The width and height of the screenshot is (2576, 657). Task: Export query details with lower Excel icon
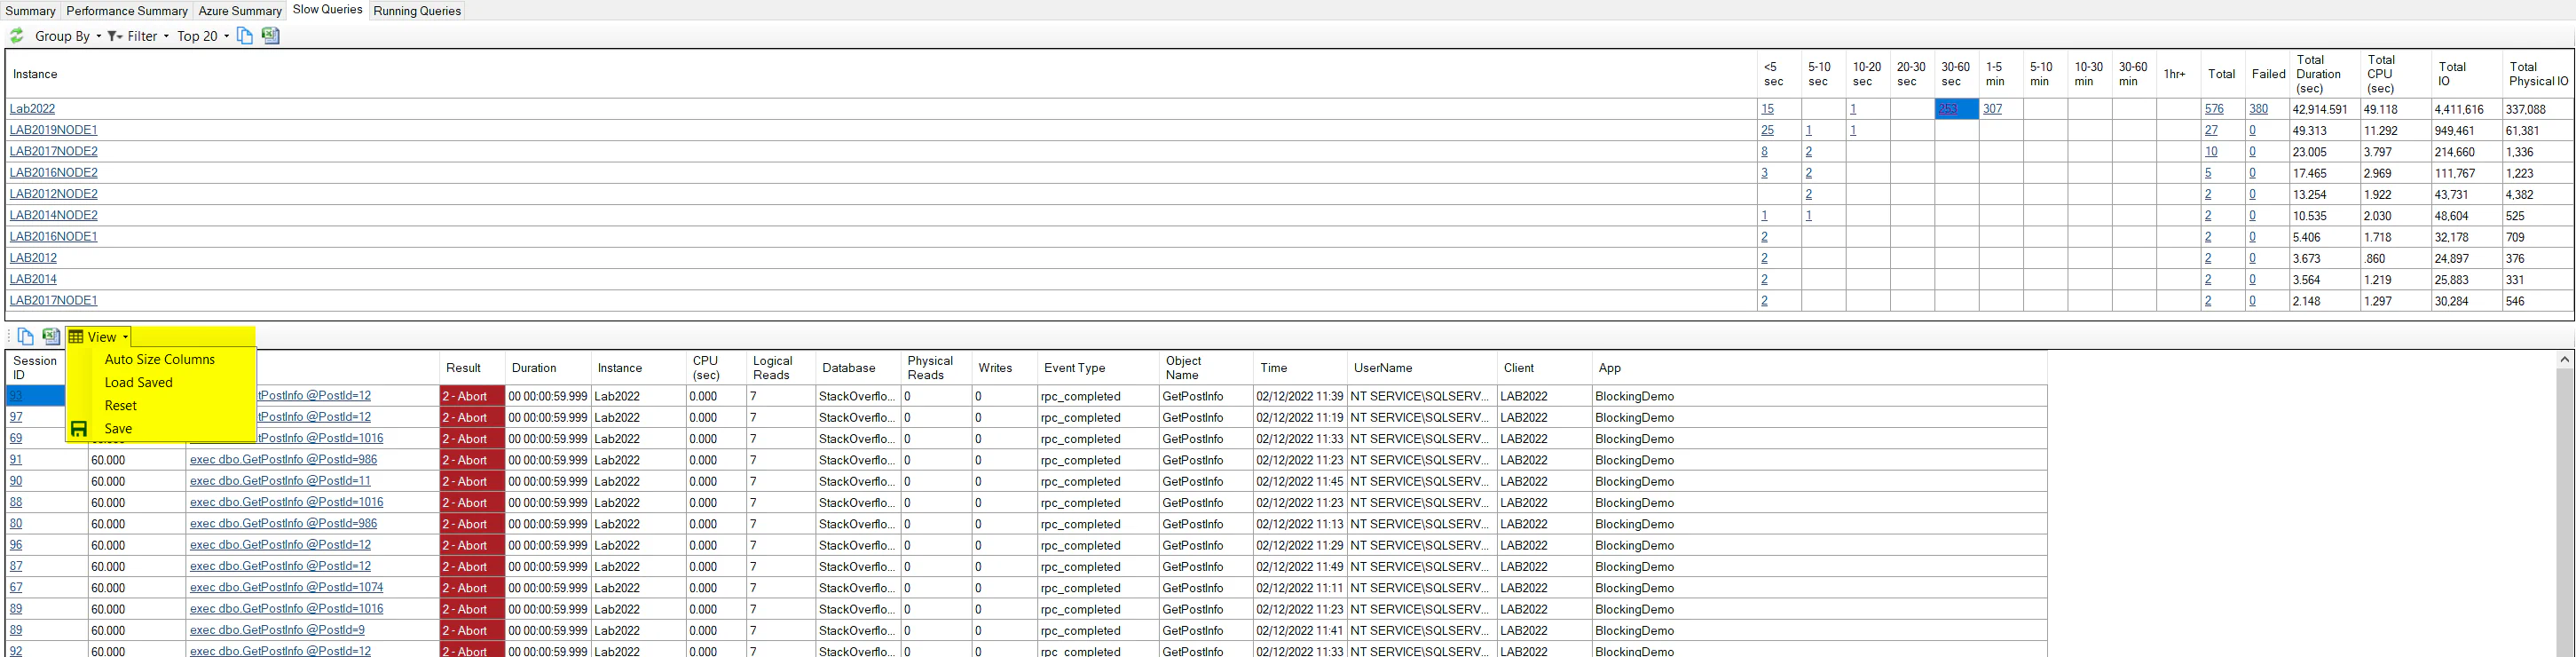pyautogui.click(x=51, y=336)
